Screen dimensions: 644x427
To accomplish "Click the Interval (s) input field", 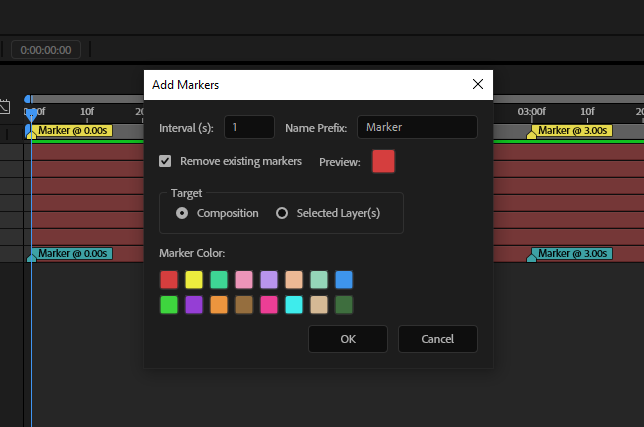I will 249,127.
